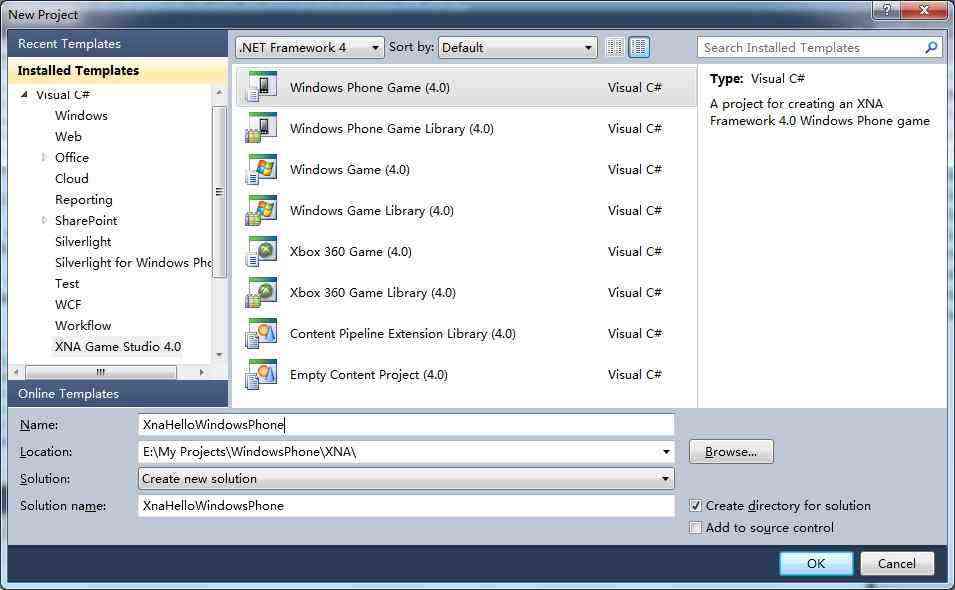Viewport: 955px width, 590px height.
Task: Click the Xbox 360 Game template icon
Action: (261, 251)
